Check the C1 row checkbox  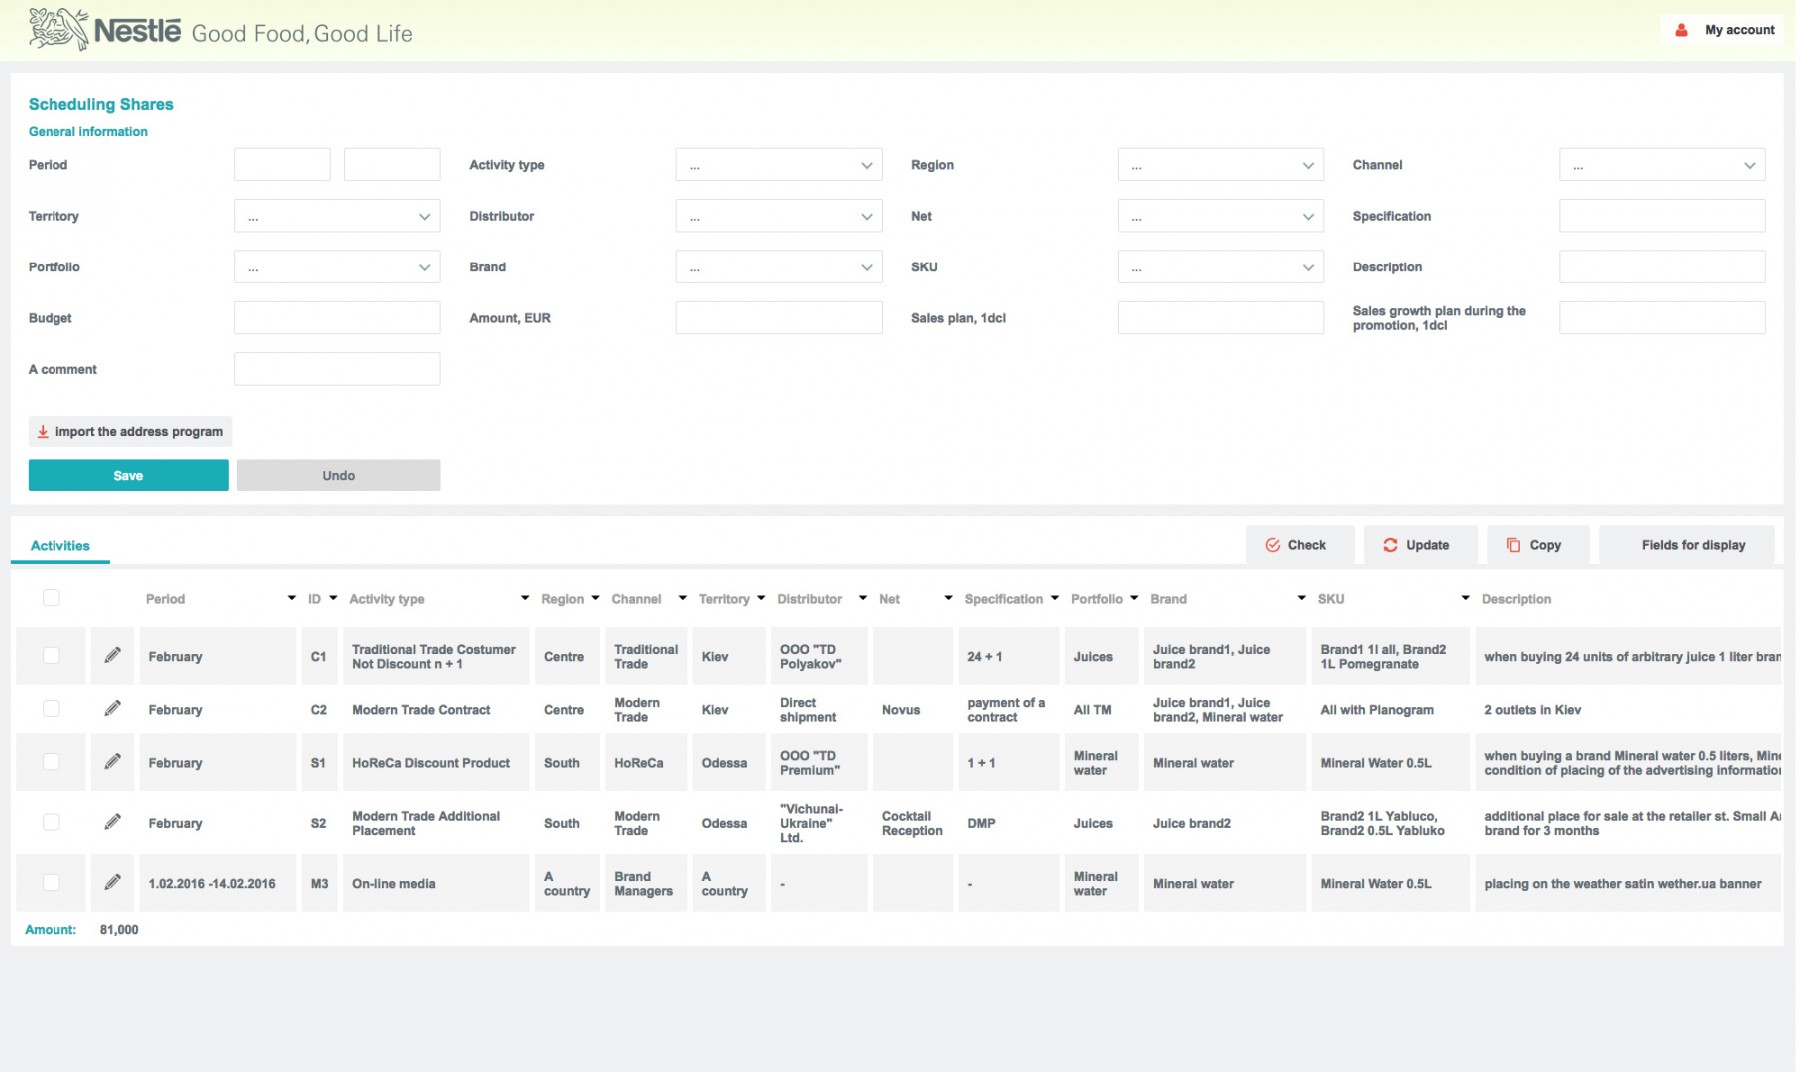click(51, 655)
